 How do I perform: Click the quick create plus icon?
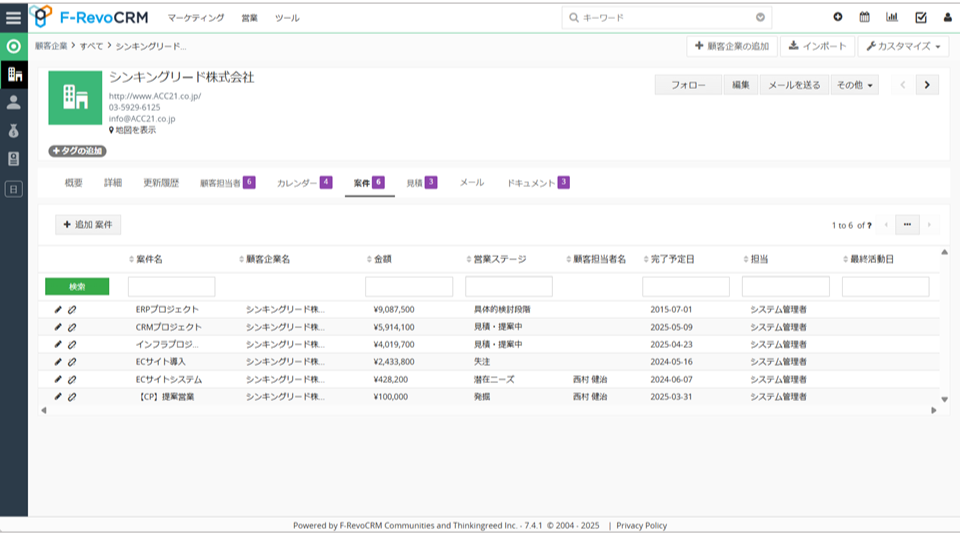click(x=838, y=17)
